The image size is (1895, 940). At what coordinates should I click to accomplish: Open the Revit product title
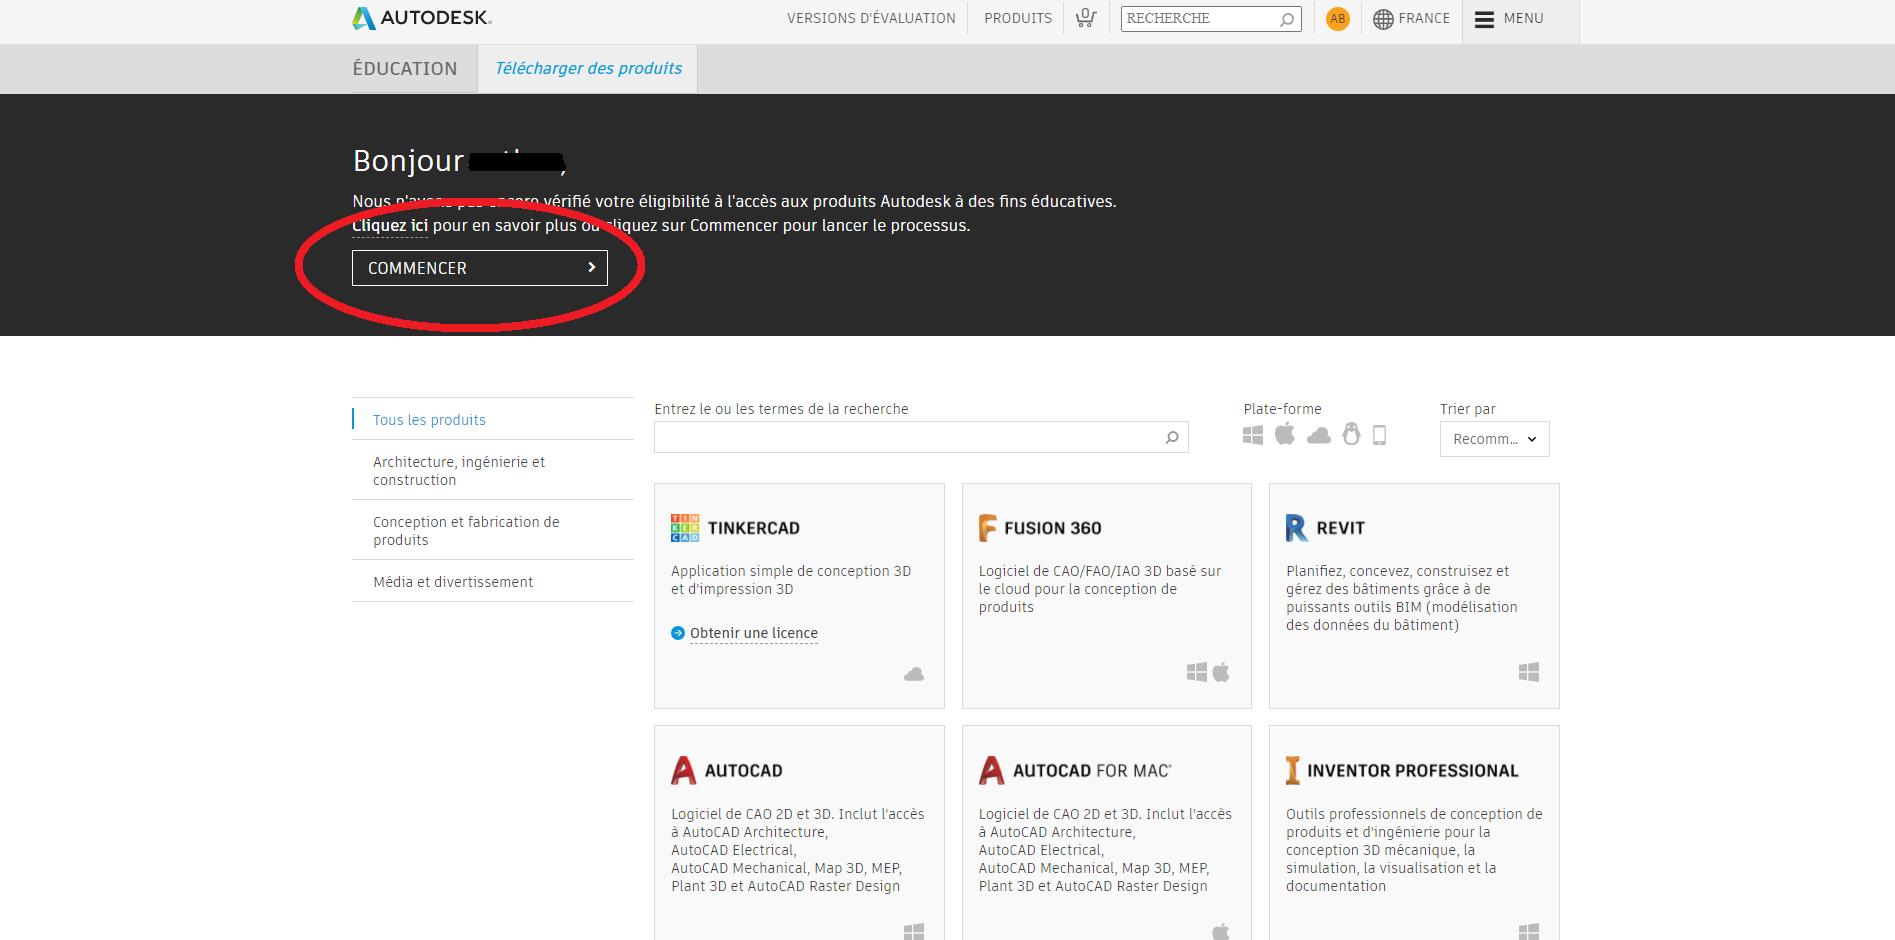[x=1341, y=528]
